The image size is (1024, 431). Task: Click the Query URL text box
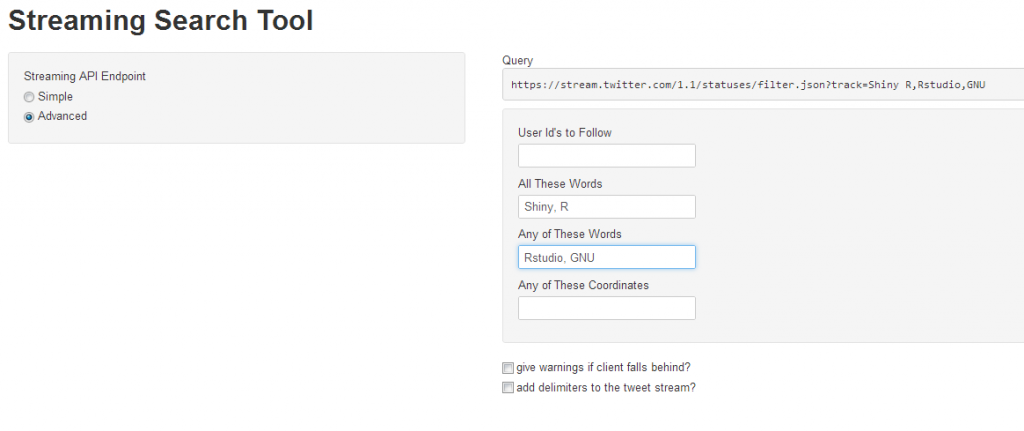point(762,85)
